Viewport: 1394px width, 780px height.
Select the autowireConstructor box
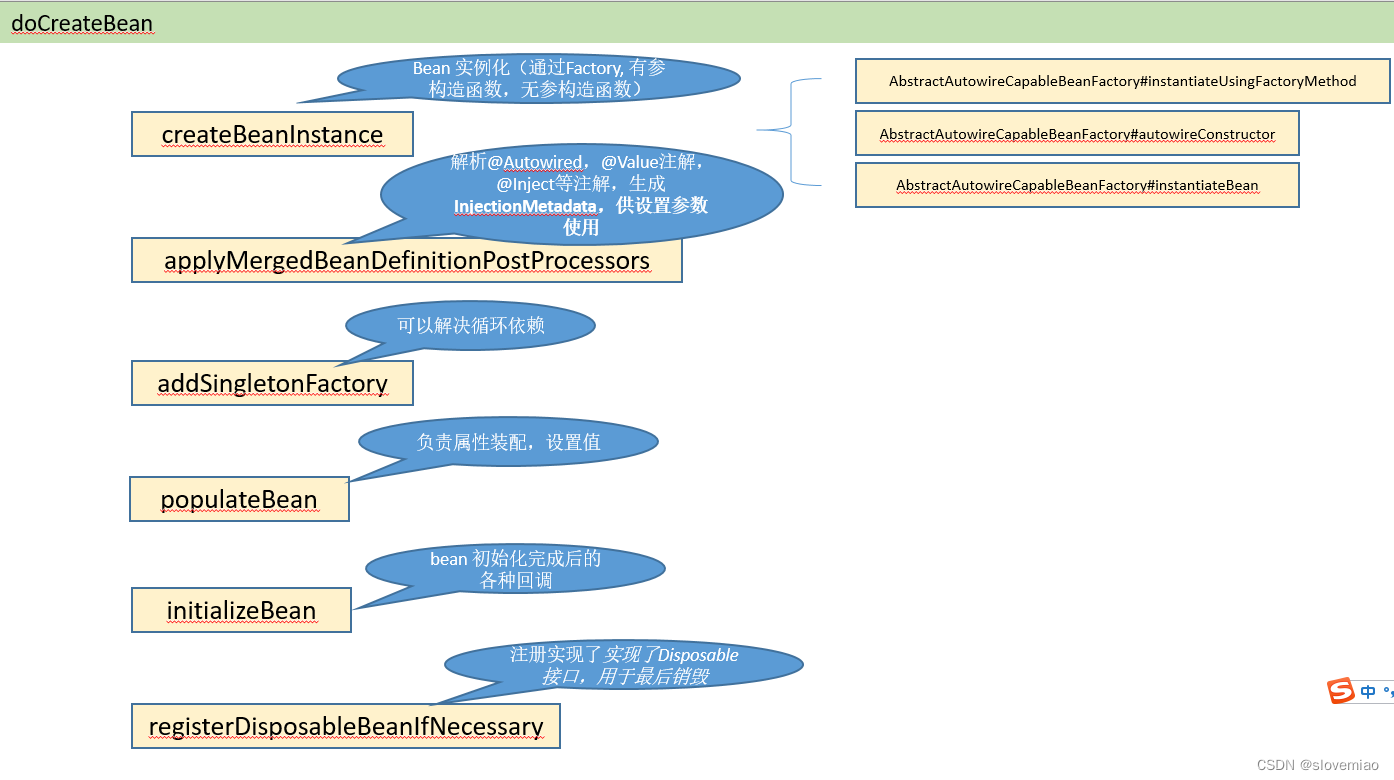coord(1077,134)
